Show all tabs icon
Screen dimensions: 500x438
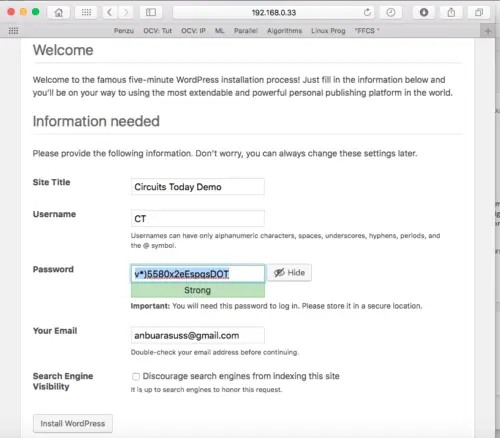pos(479,12)
